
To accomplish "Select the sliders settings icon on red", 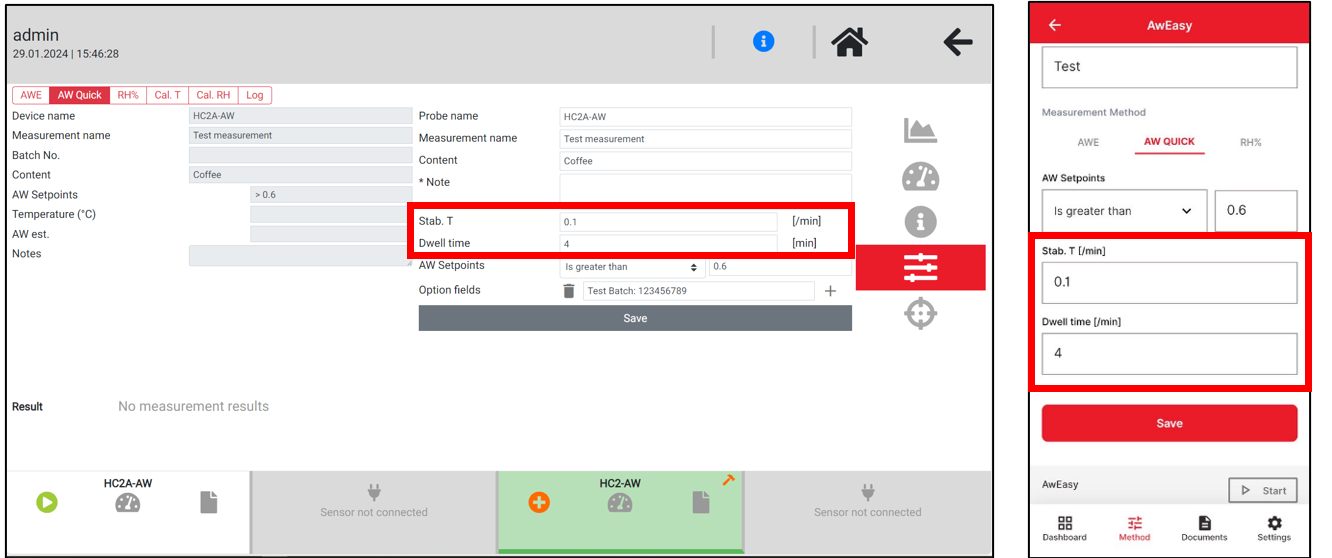I will point(920,267).
